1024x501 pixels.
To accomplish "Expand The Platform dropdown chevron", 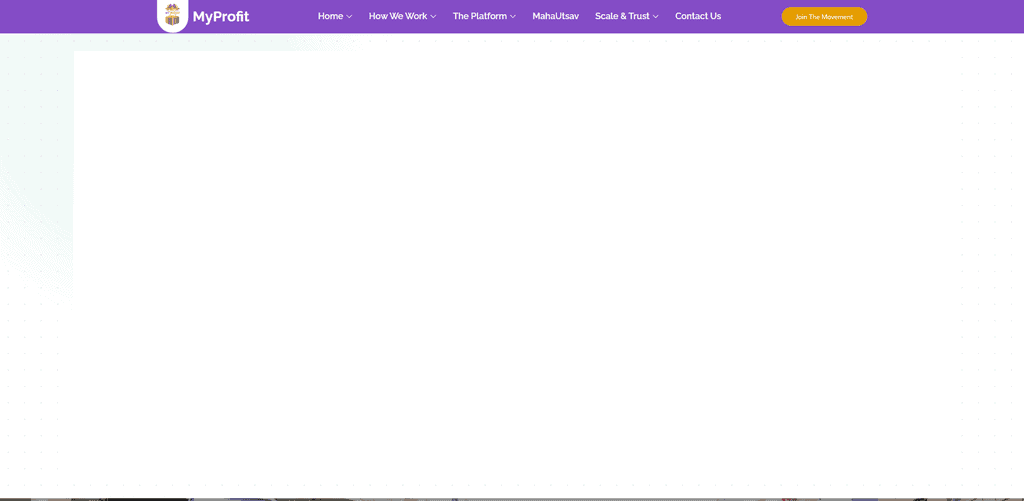I will click(513, 16).
